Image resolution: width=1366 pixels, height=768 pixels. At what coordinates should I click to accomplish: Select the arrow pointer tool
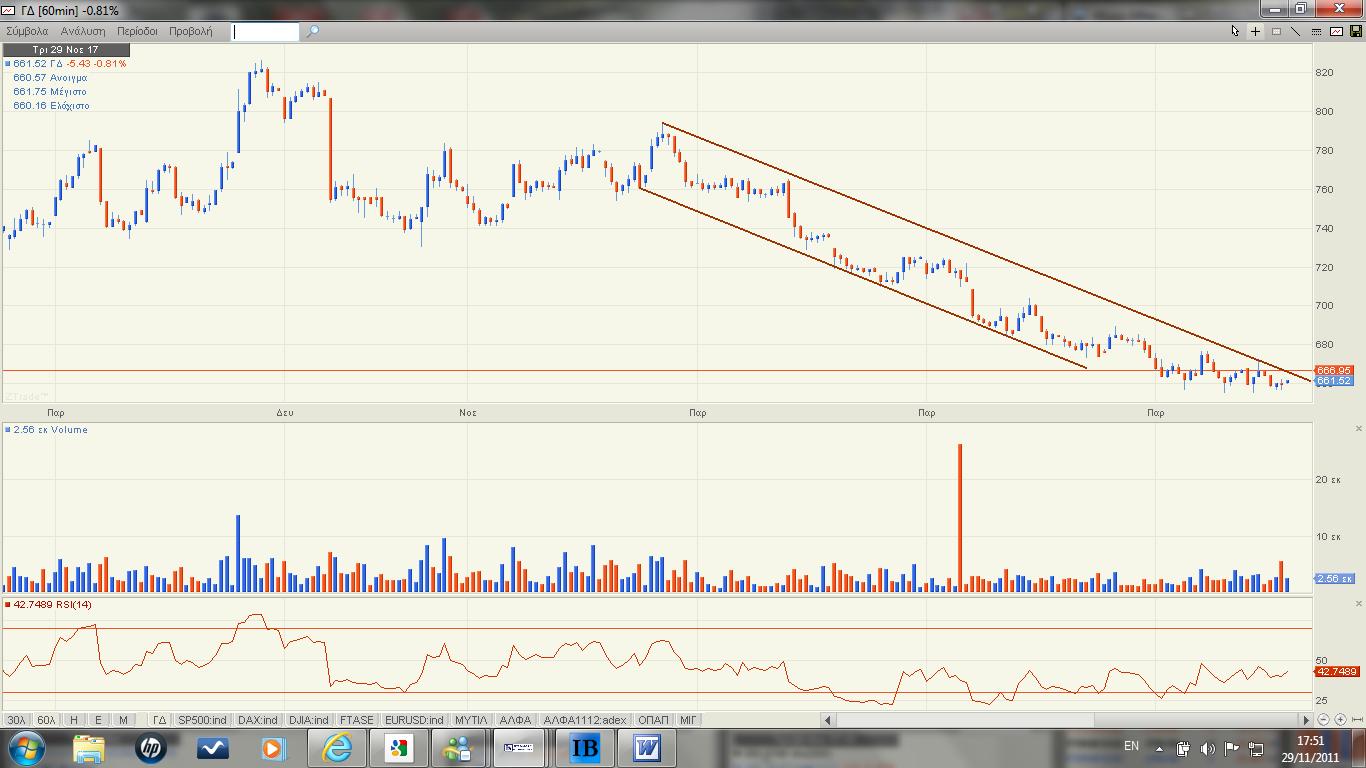pyautogui.click(x=1235, y=31)
